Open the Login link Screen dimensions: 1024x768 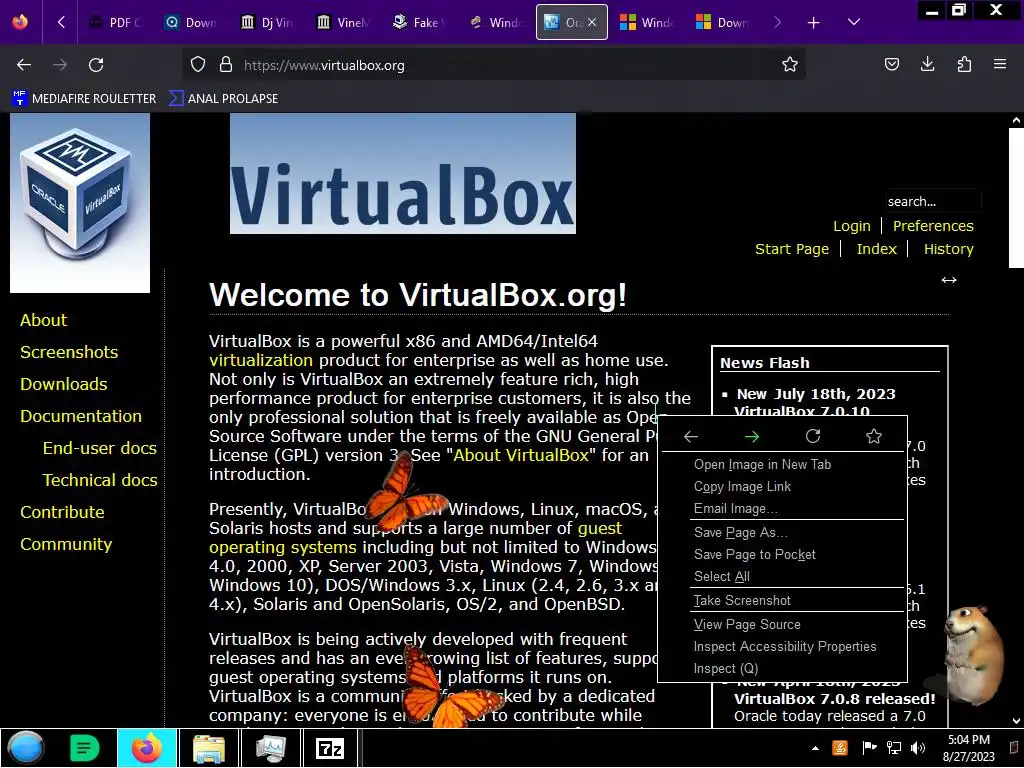(x=852, y=226)
